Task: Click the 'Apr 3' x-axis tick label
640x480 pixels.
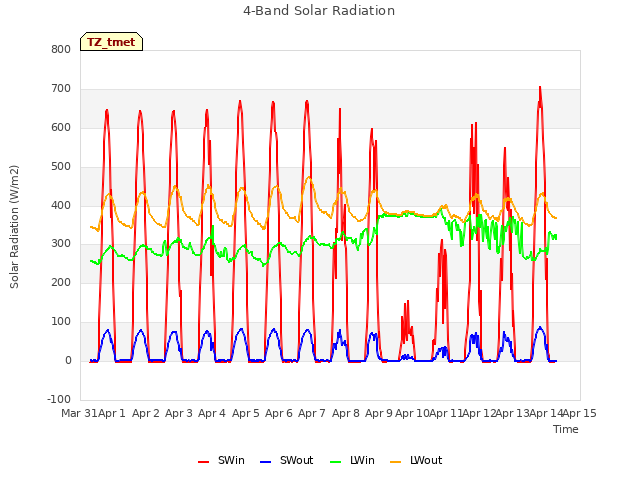Action: [179, 413]
